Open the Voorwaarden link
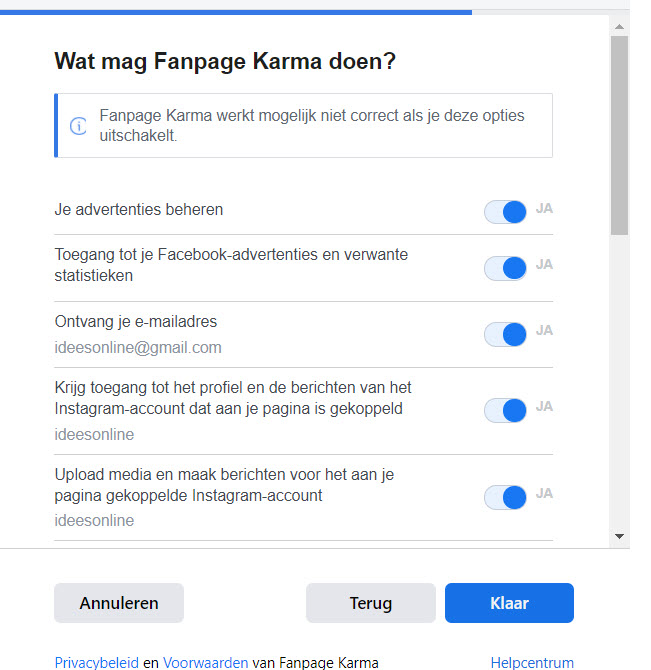Screen dimensions: 651x670 [205, 662]
